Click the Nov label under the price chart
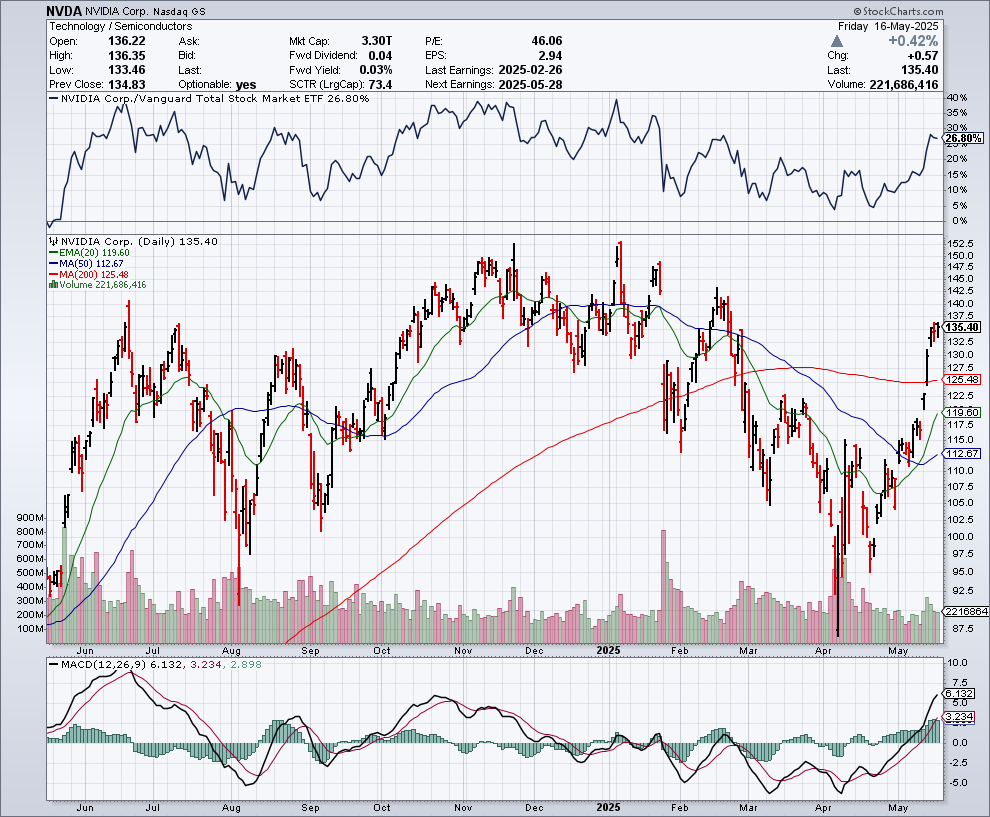This screenshot has width=990, height=817. pos(463,650)
